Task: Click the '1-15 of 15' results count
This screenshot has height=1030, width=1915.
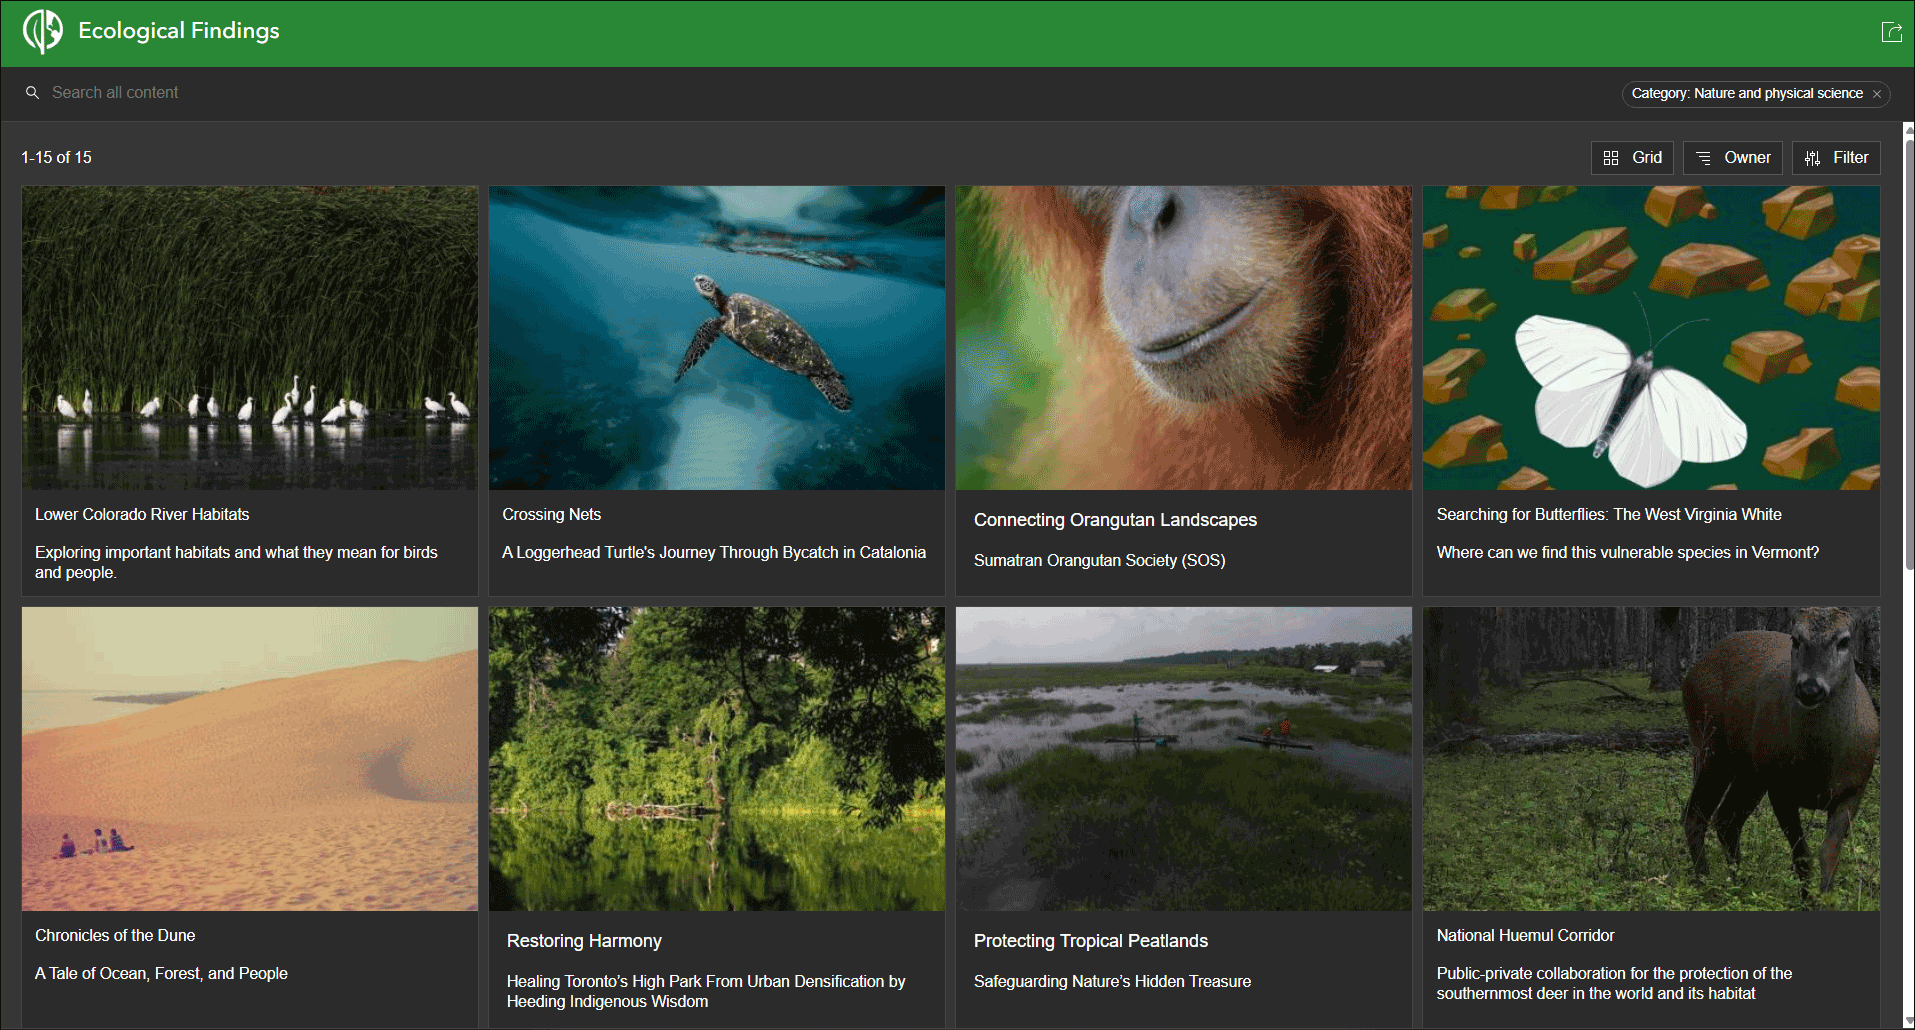Action: pyautogui.click(x=56, y=158)
